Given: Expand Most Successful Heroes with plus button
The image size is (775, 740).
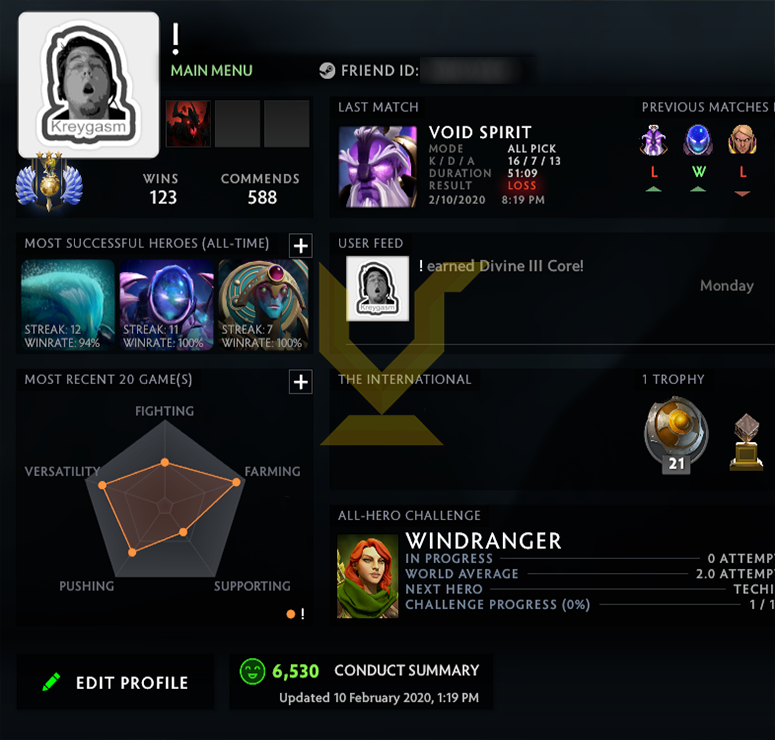Looking at the screenshot, I should pos(301,246).
